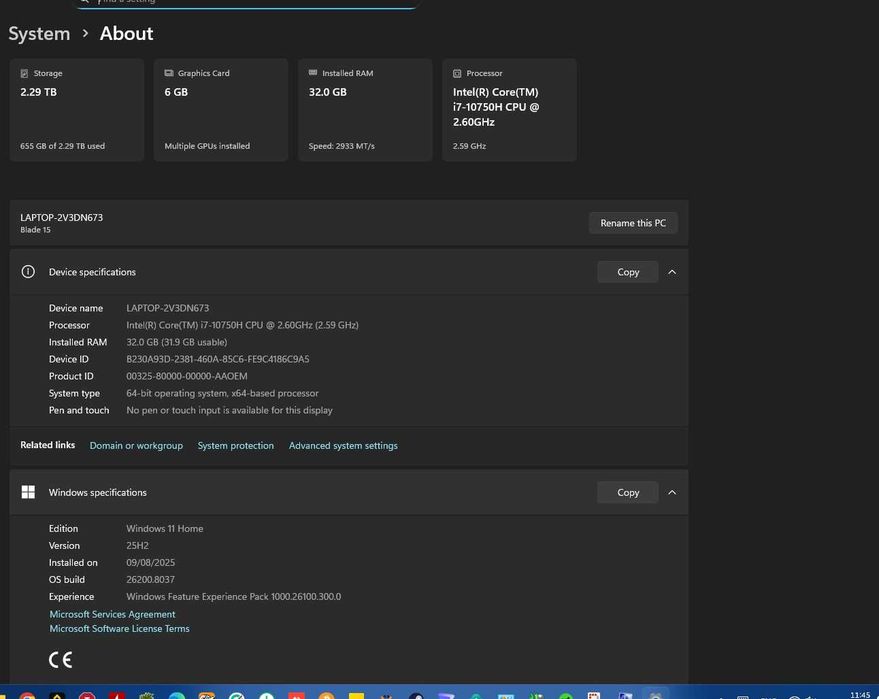Click the Blade 15 model text
The height and width of the screenshot is (699, 879).
coord(35,230)
